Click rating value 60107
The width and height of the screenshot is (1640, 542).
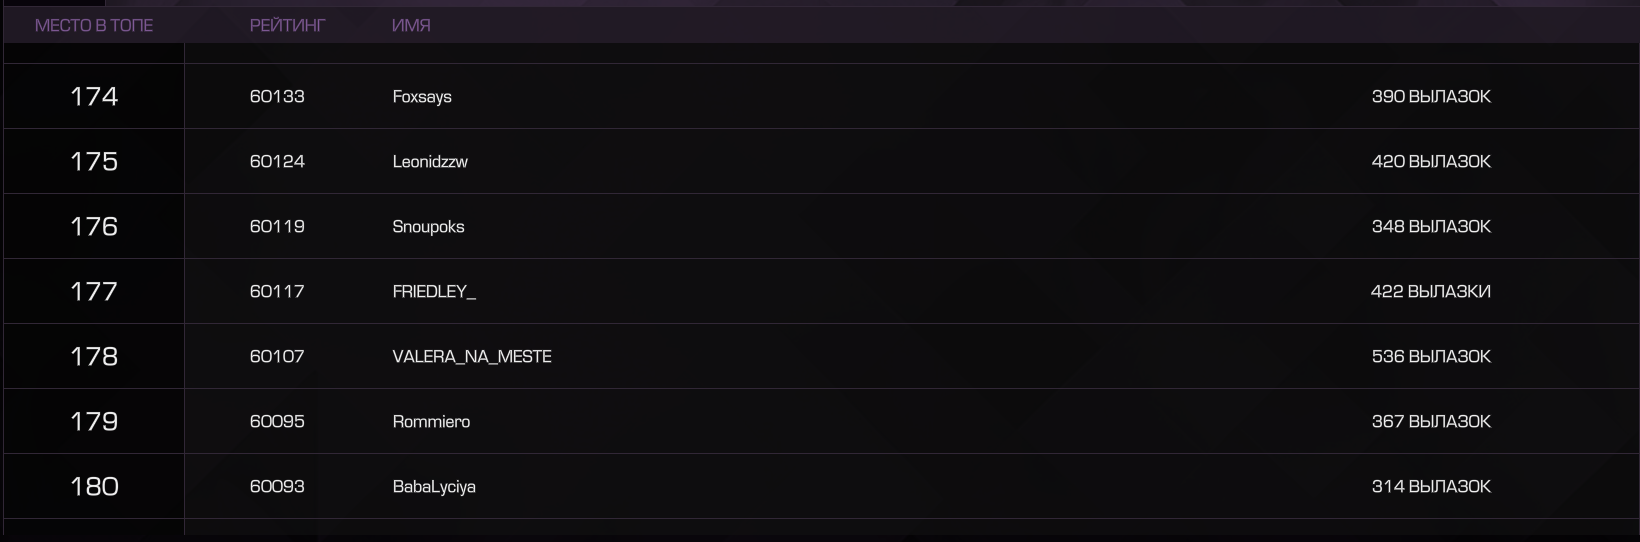click(x=277, y=356)
